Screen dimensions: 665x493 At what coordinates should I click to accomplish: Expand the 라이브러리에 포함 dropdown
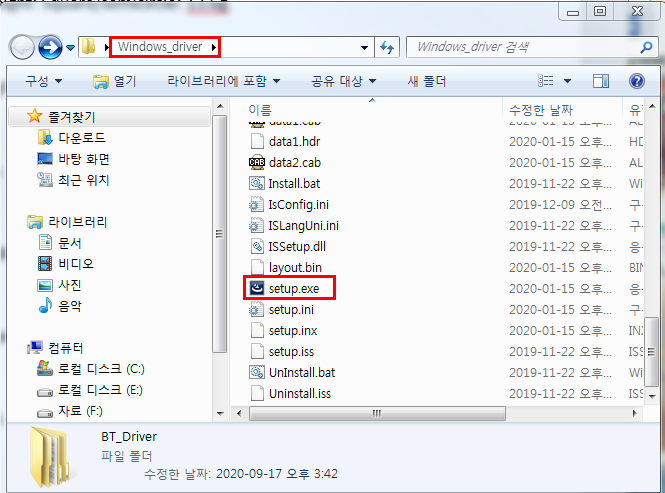click(224, 81)
